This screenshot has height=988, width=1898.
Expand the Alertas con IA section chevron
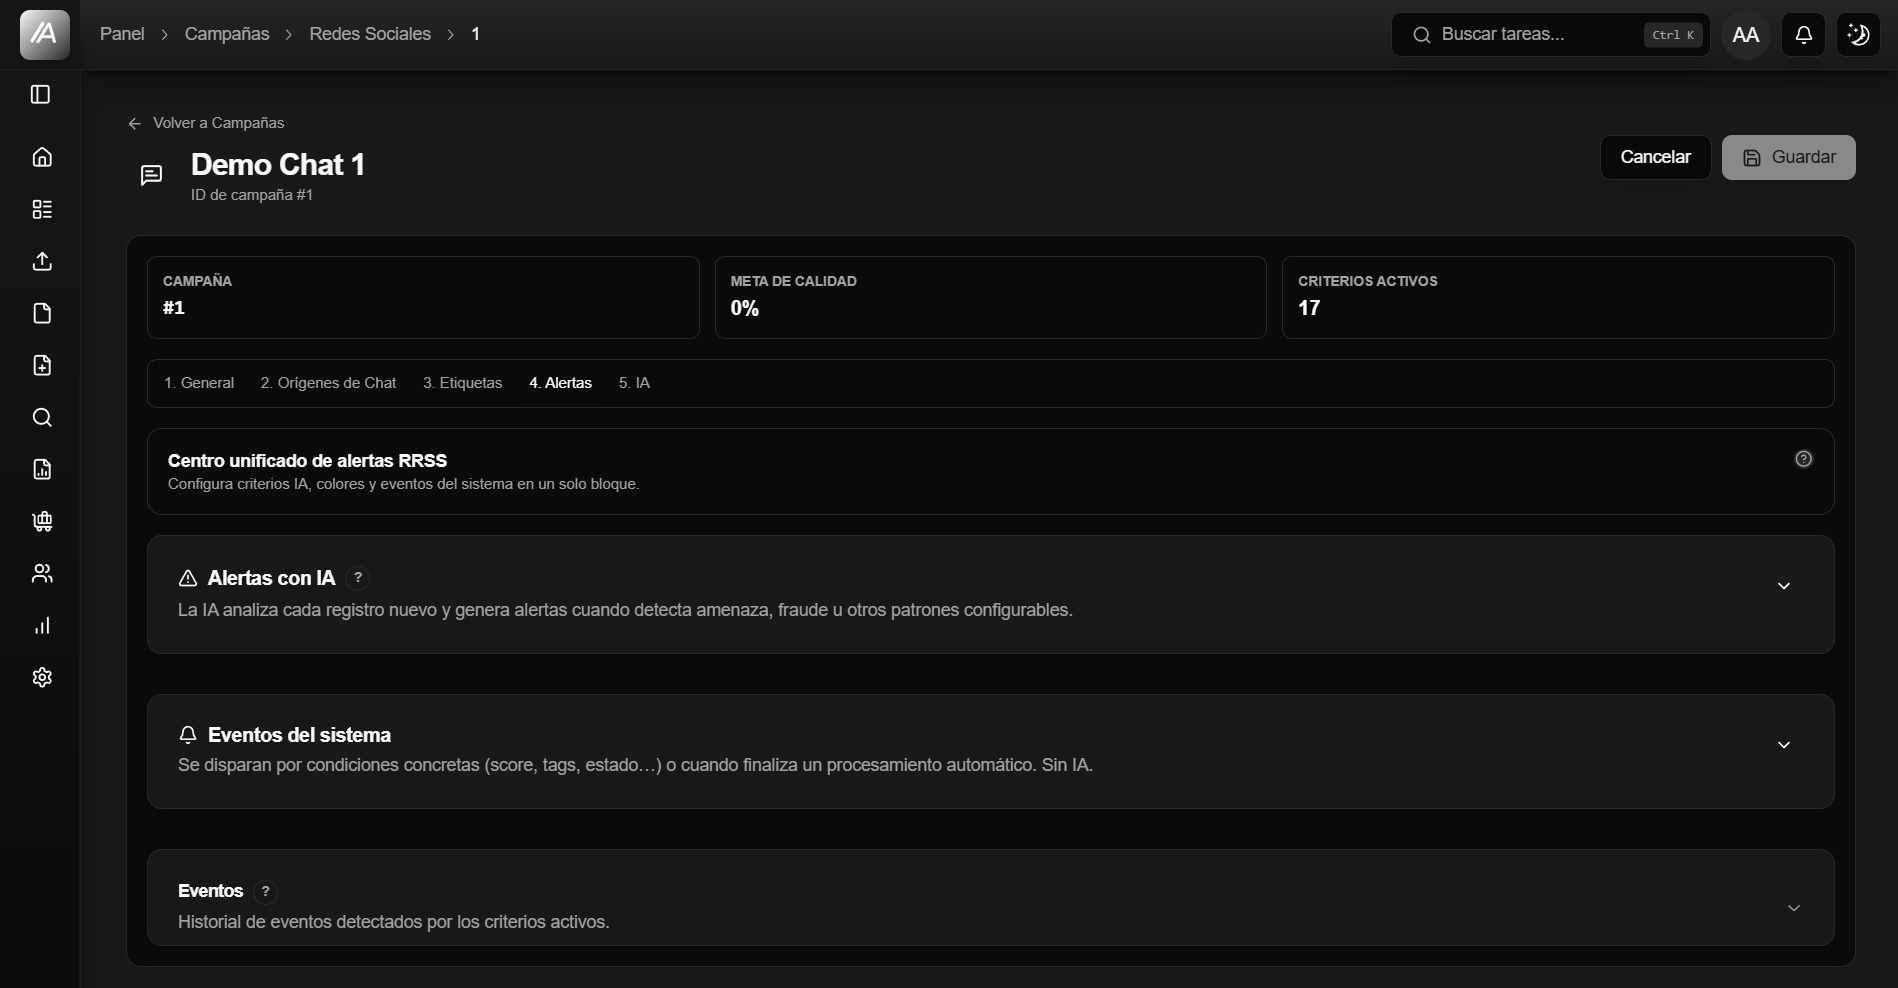point(1784,586)
